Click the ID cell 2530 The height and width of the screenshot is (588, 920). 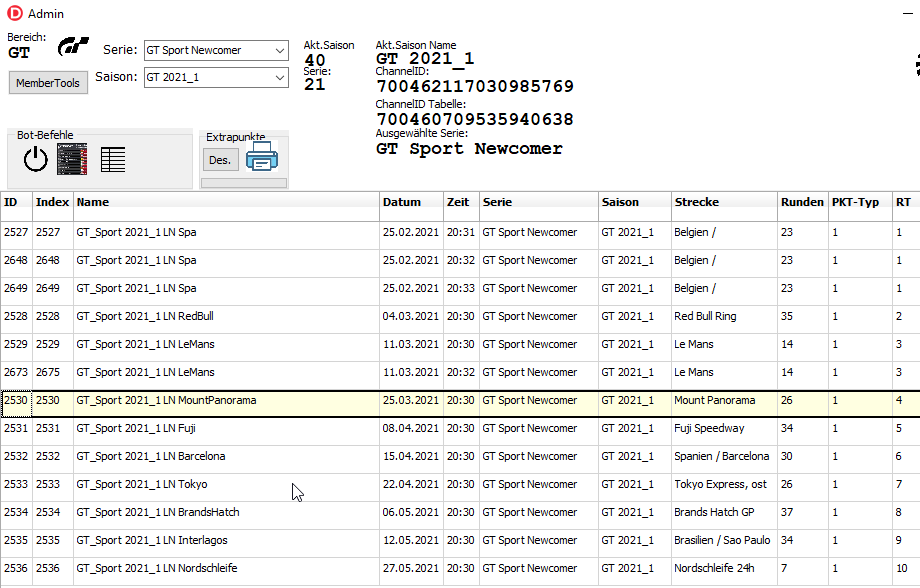click(x=16, y=400)
